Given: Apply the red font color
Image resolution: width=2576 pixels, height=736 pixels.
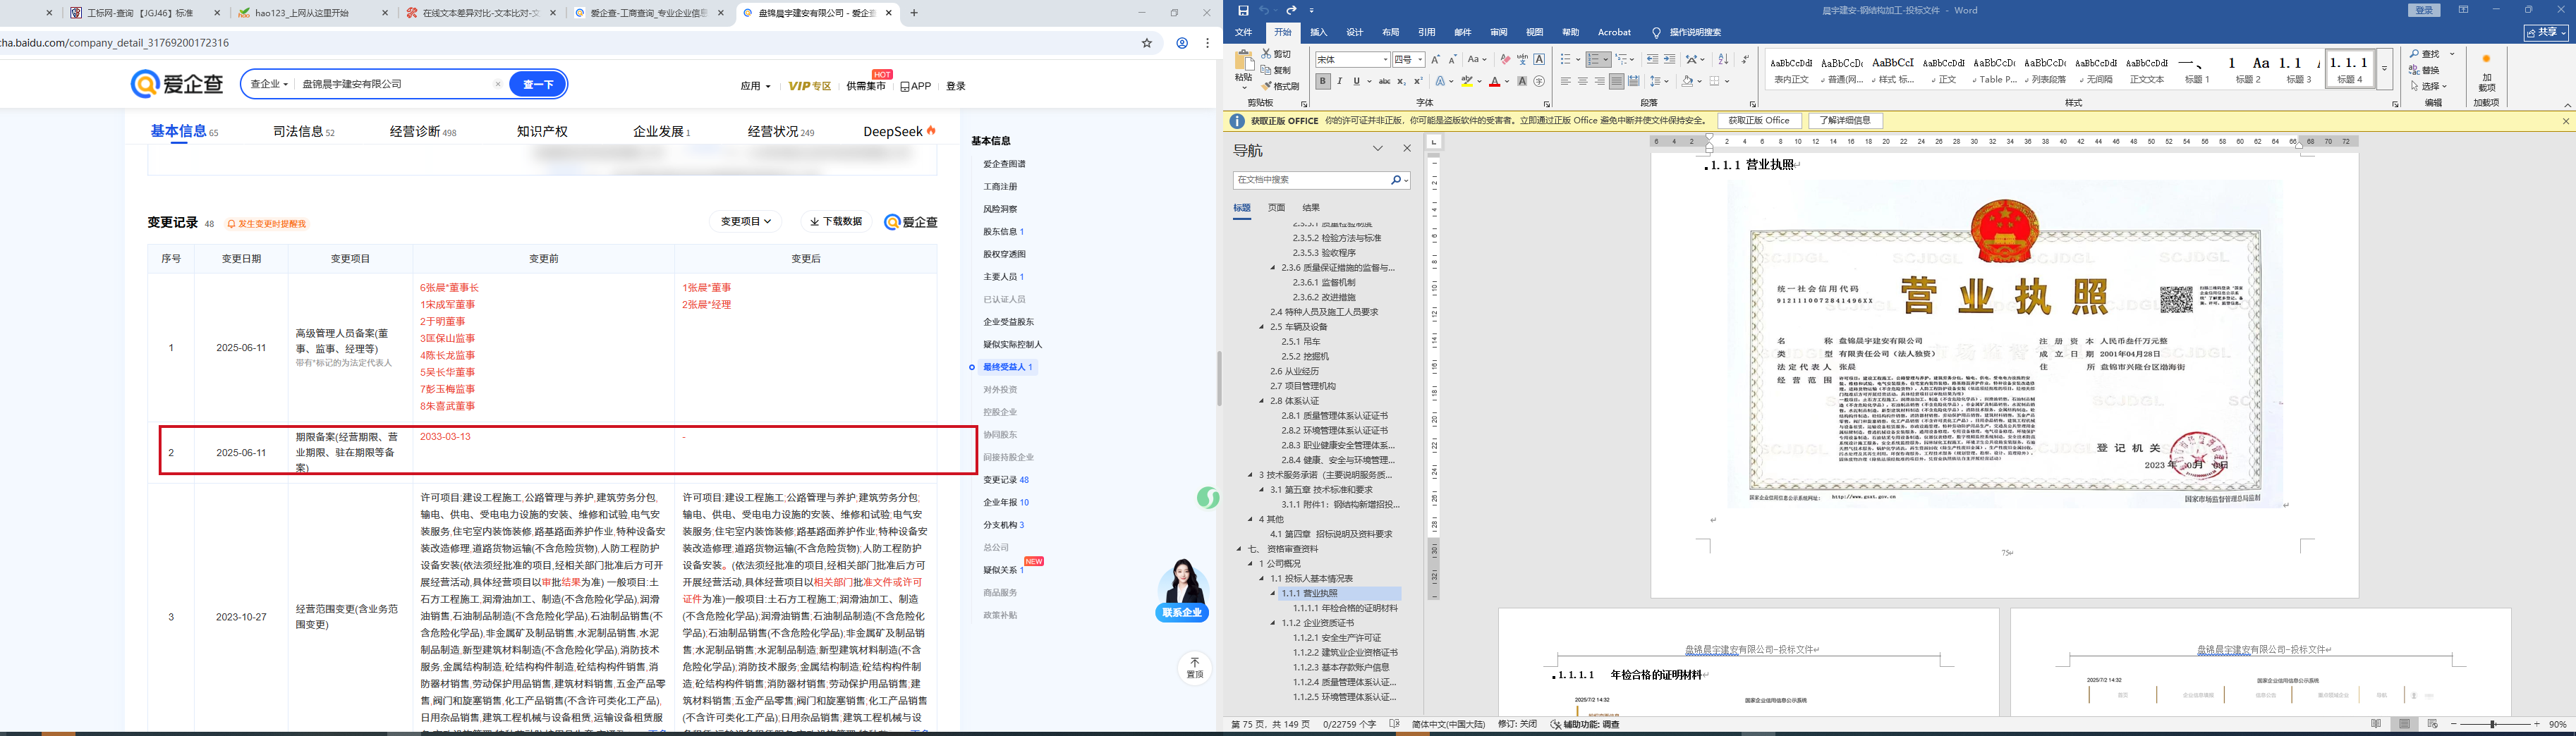Looking at the screenshot, I should point(1495,82).
